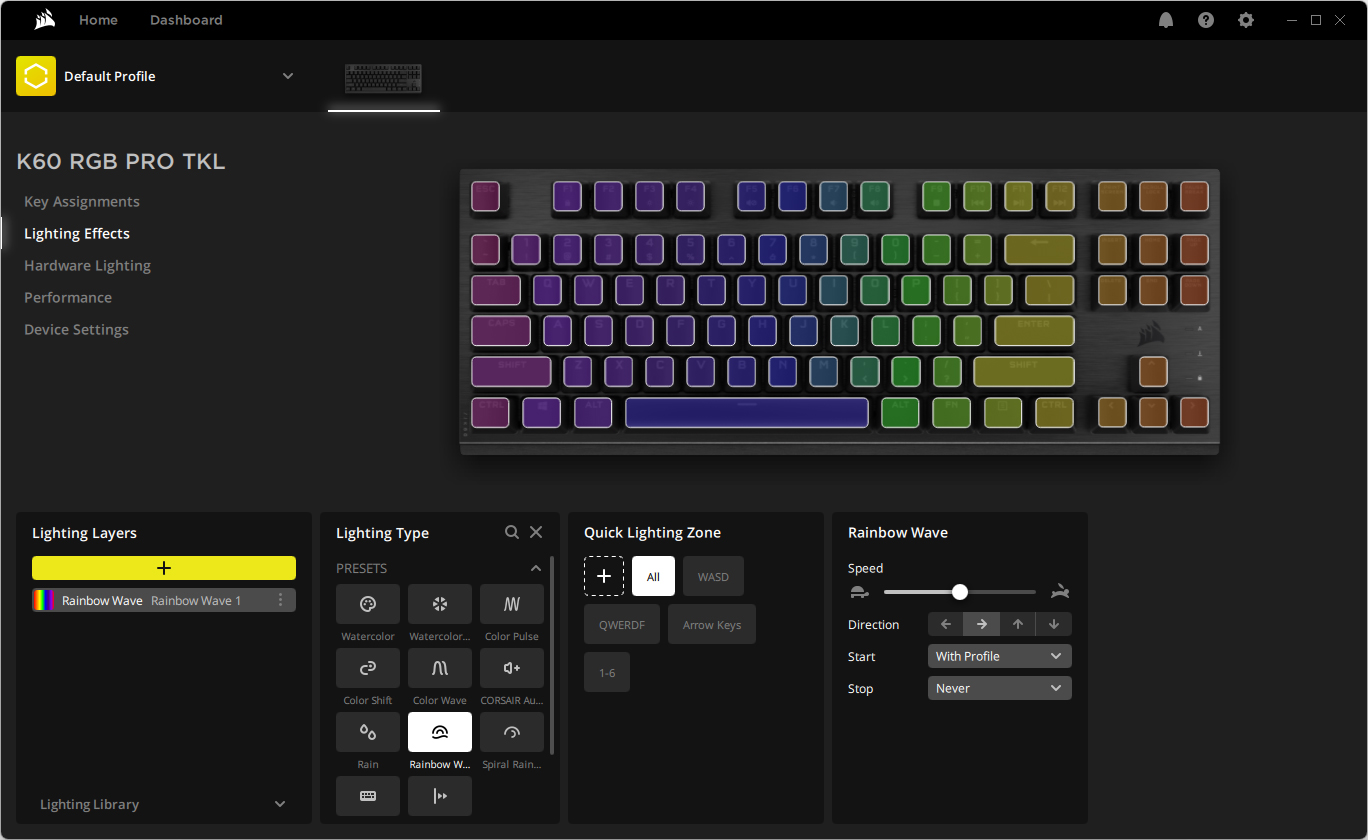
Task: Open Lighting Effects section
Action: 77,233
